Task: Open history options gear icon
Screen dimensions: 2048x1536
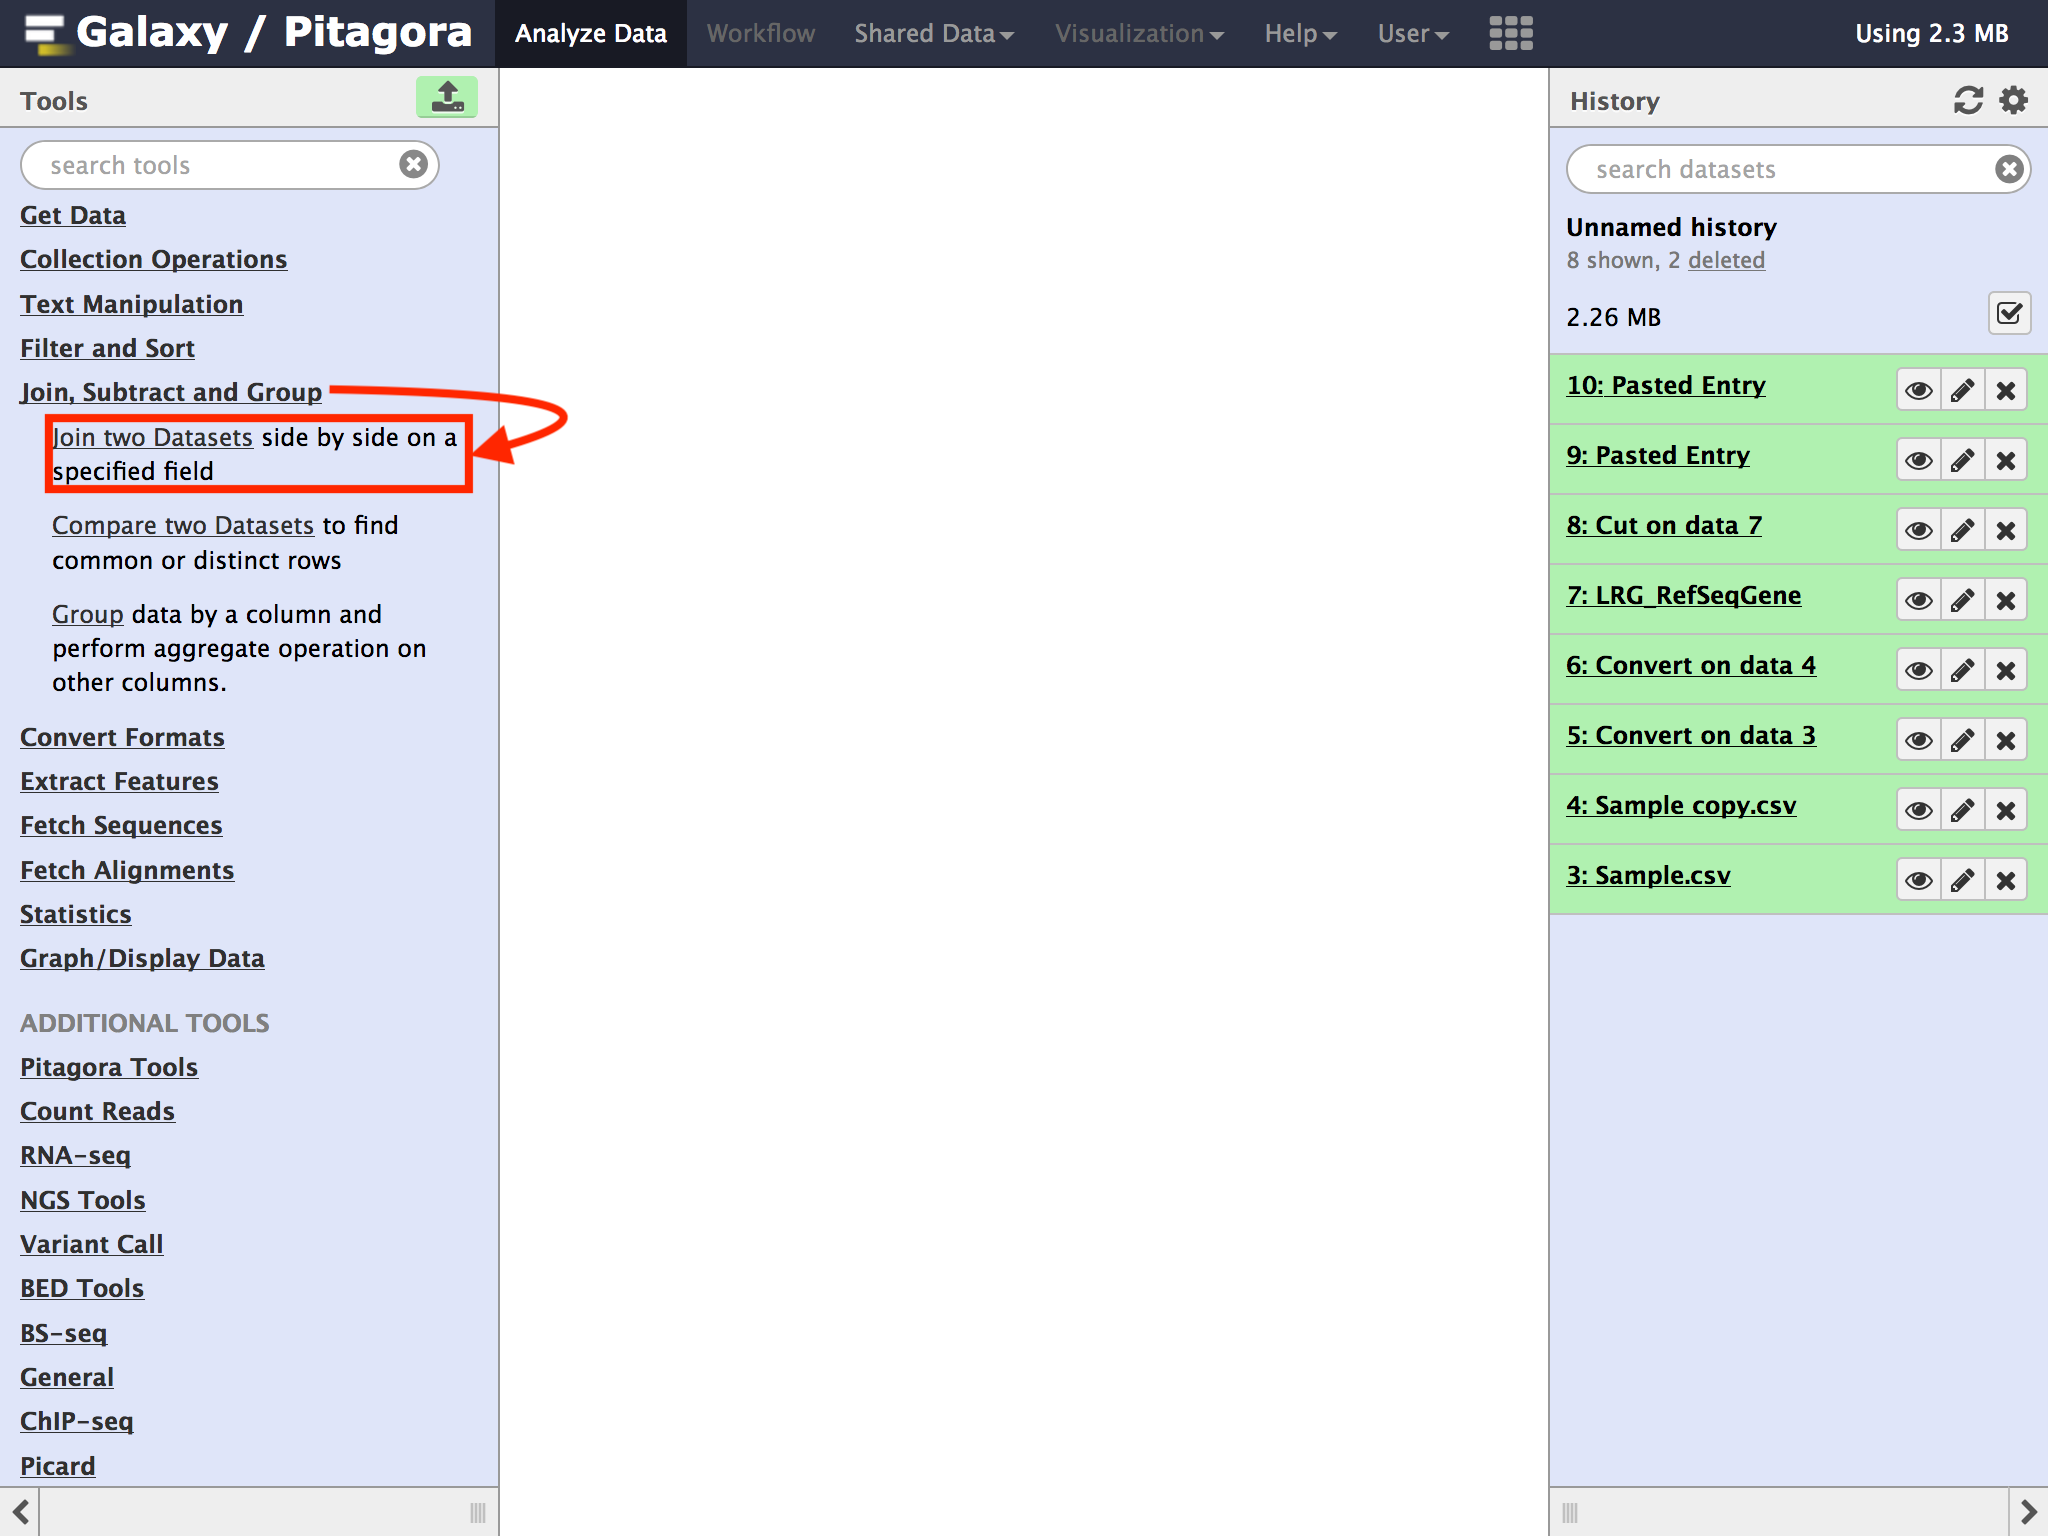Action: pyautogui.click(x=2013, y=100)
